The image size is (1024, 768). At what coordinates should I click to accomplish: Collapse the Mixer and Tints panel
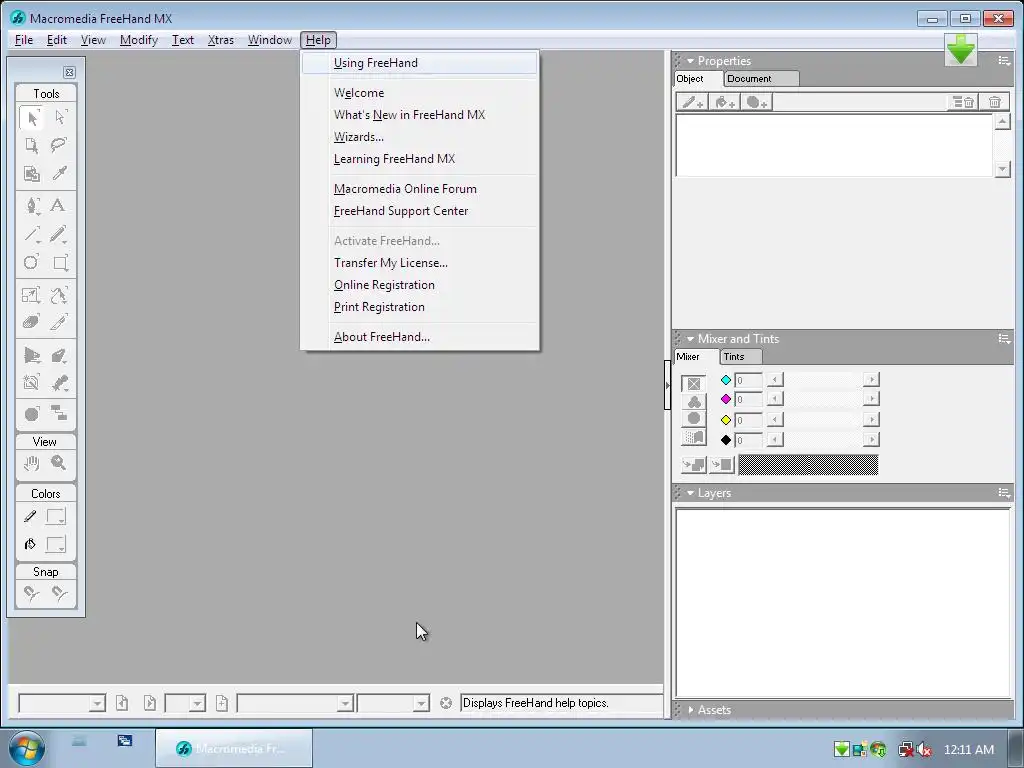click(690, 339)
